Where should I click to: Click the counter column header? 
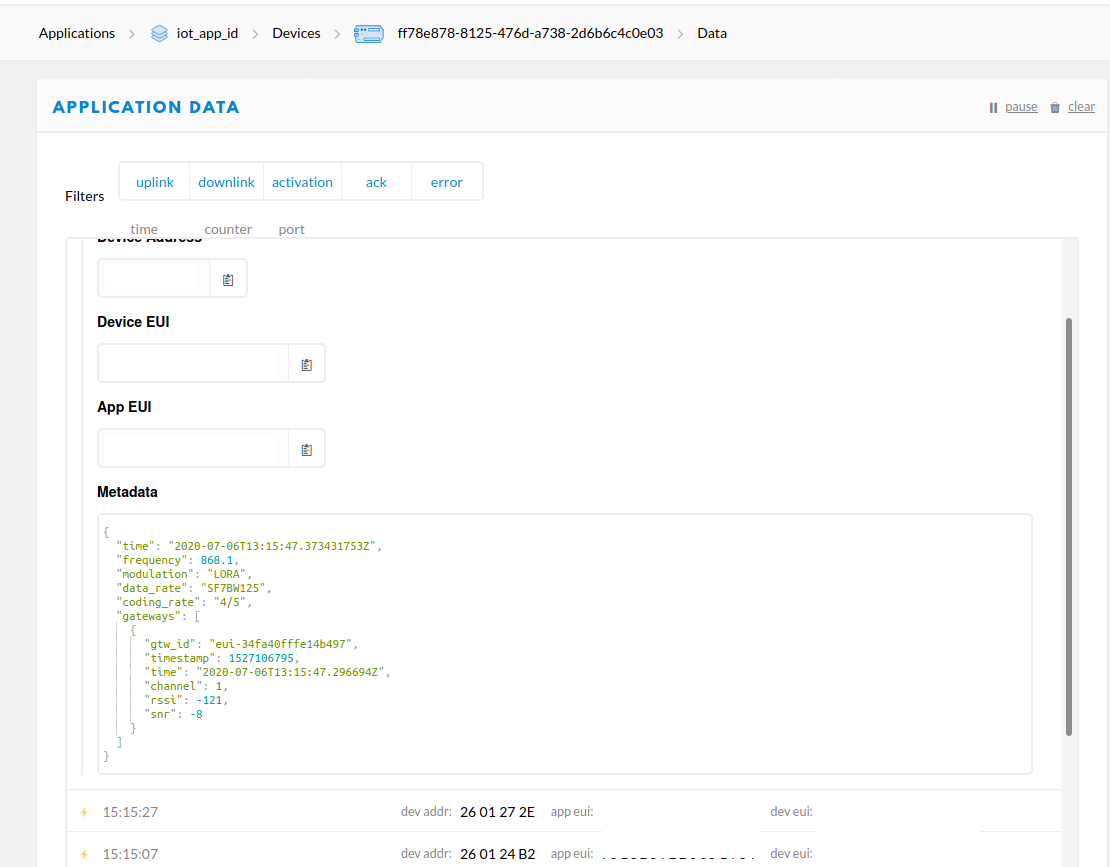228,229
